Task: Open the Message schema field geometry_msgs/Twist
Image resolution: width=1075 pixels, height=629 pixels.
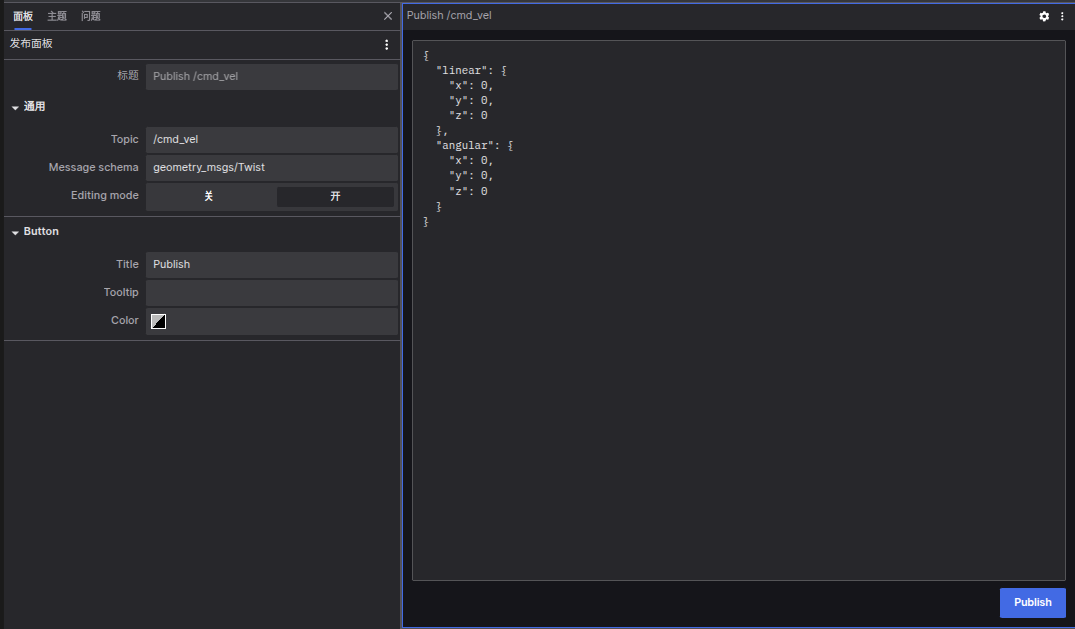Action: (271, 167)
